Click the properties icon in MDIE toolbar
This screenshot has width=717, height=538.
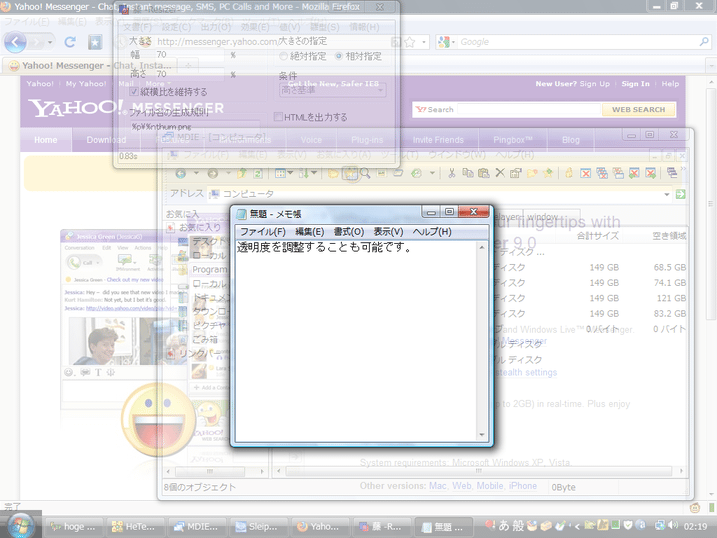pyautogui.click(x=516, y=173)
